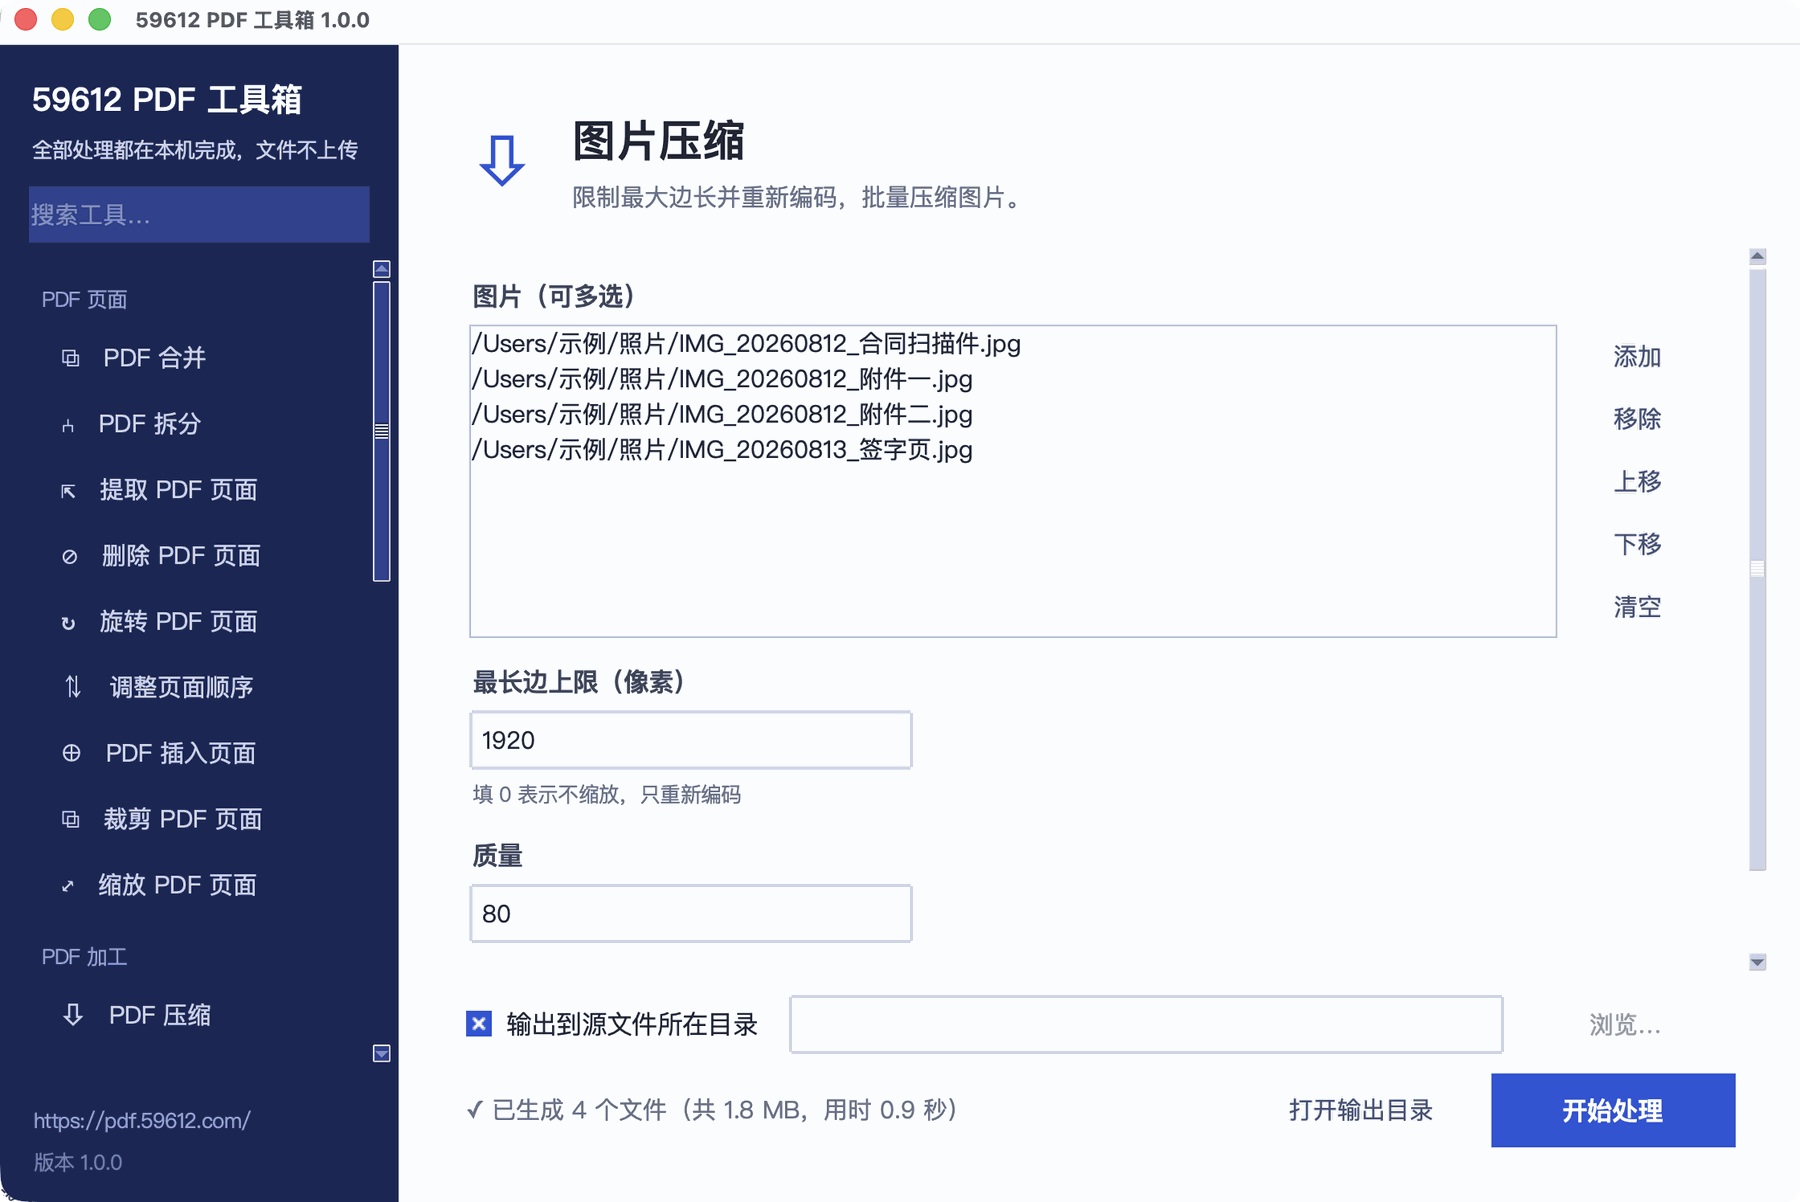The height and width of the screenshot is (1202, 1800).
Task: Click the PDF 加工 section header
Action: click(84, 957)
